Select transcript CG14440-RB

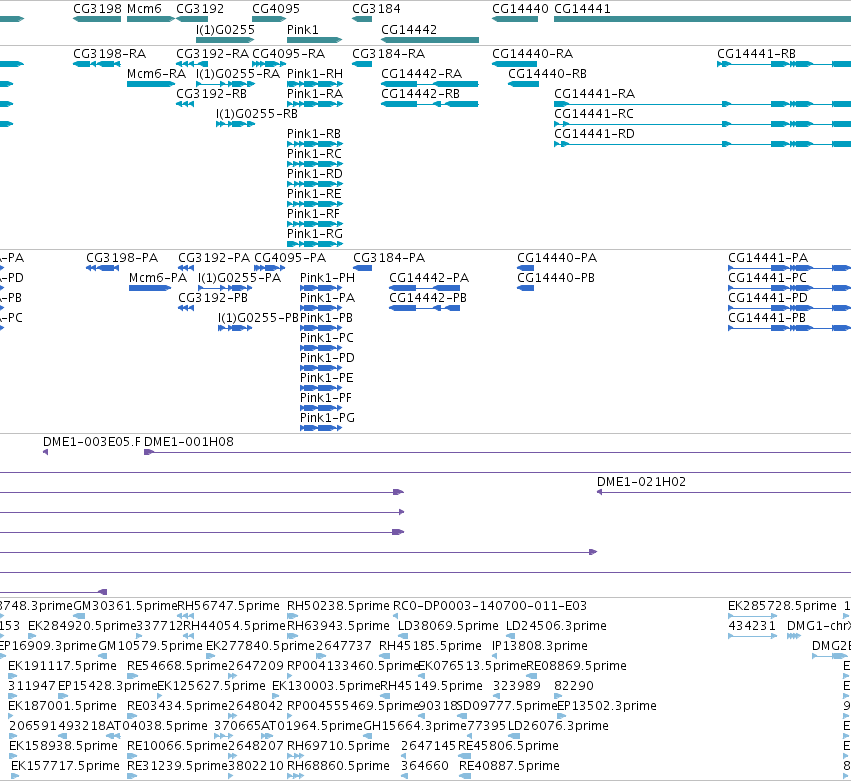point(547,73)
